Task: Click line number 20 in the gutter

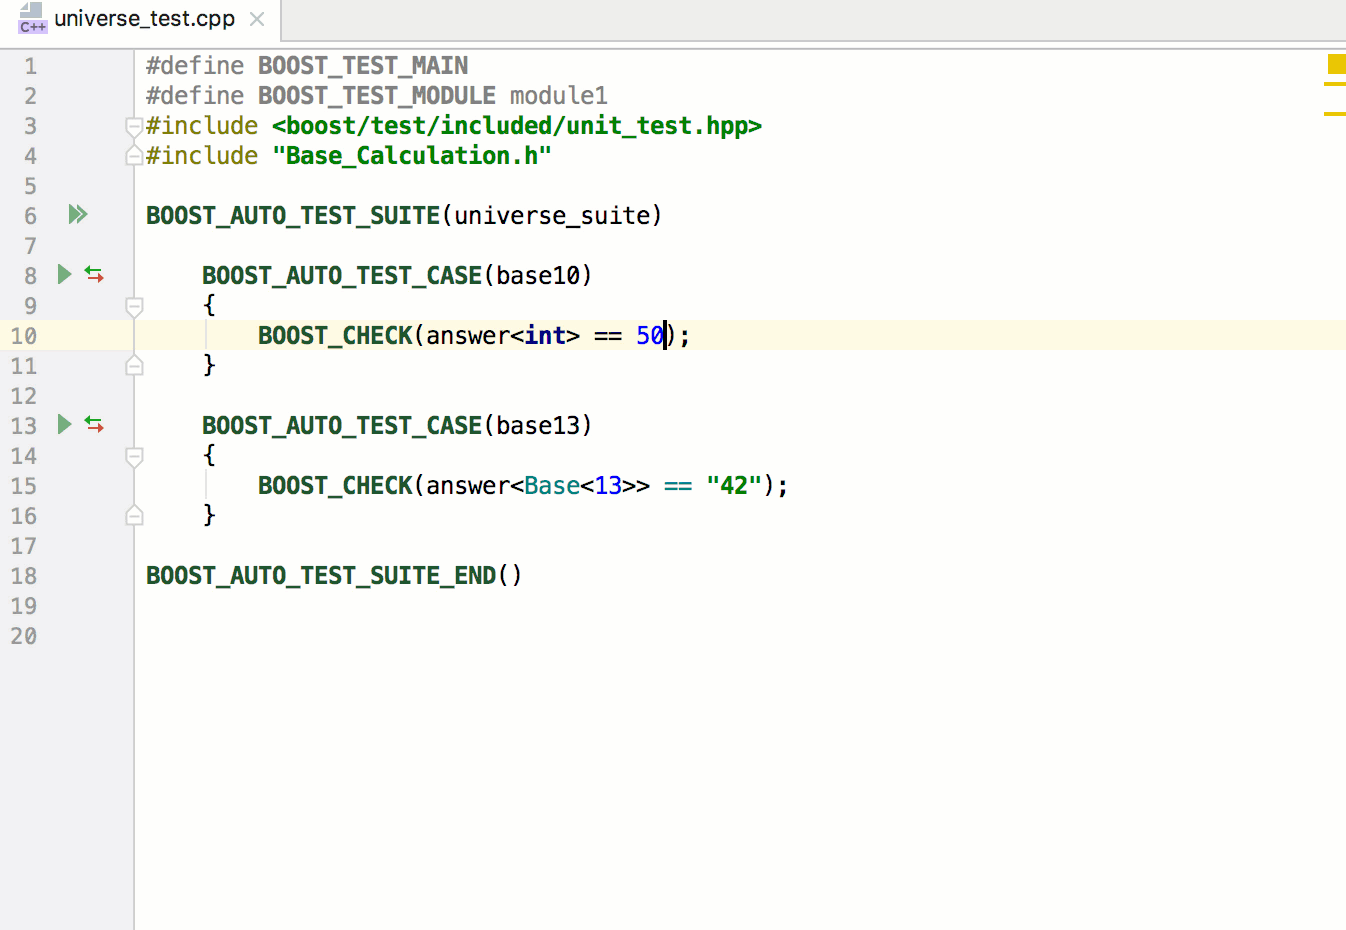Action: click(24, 636)
